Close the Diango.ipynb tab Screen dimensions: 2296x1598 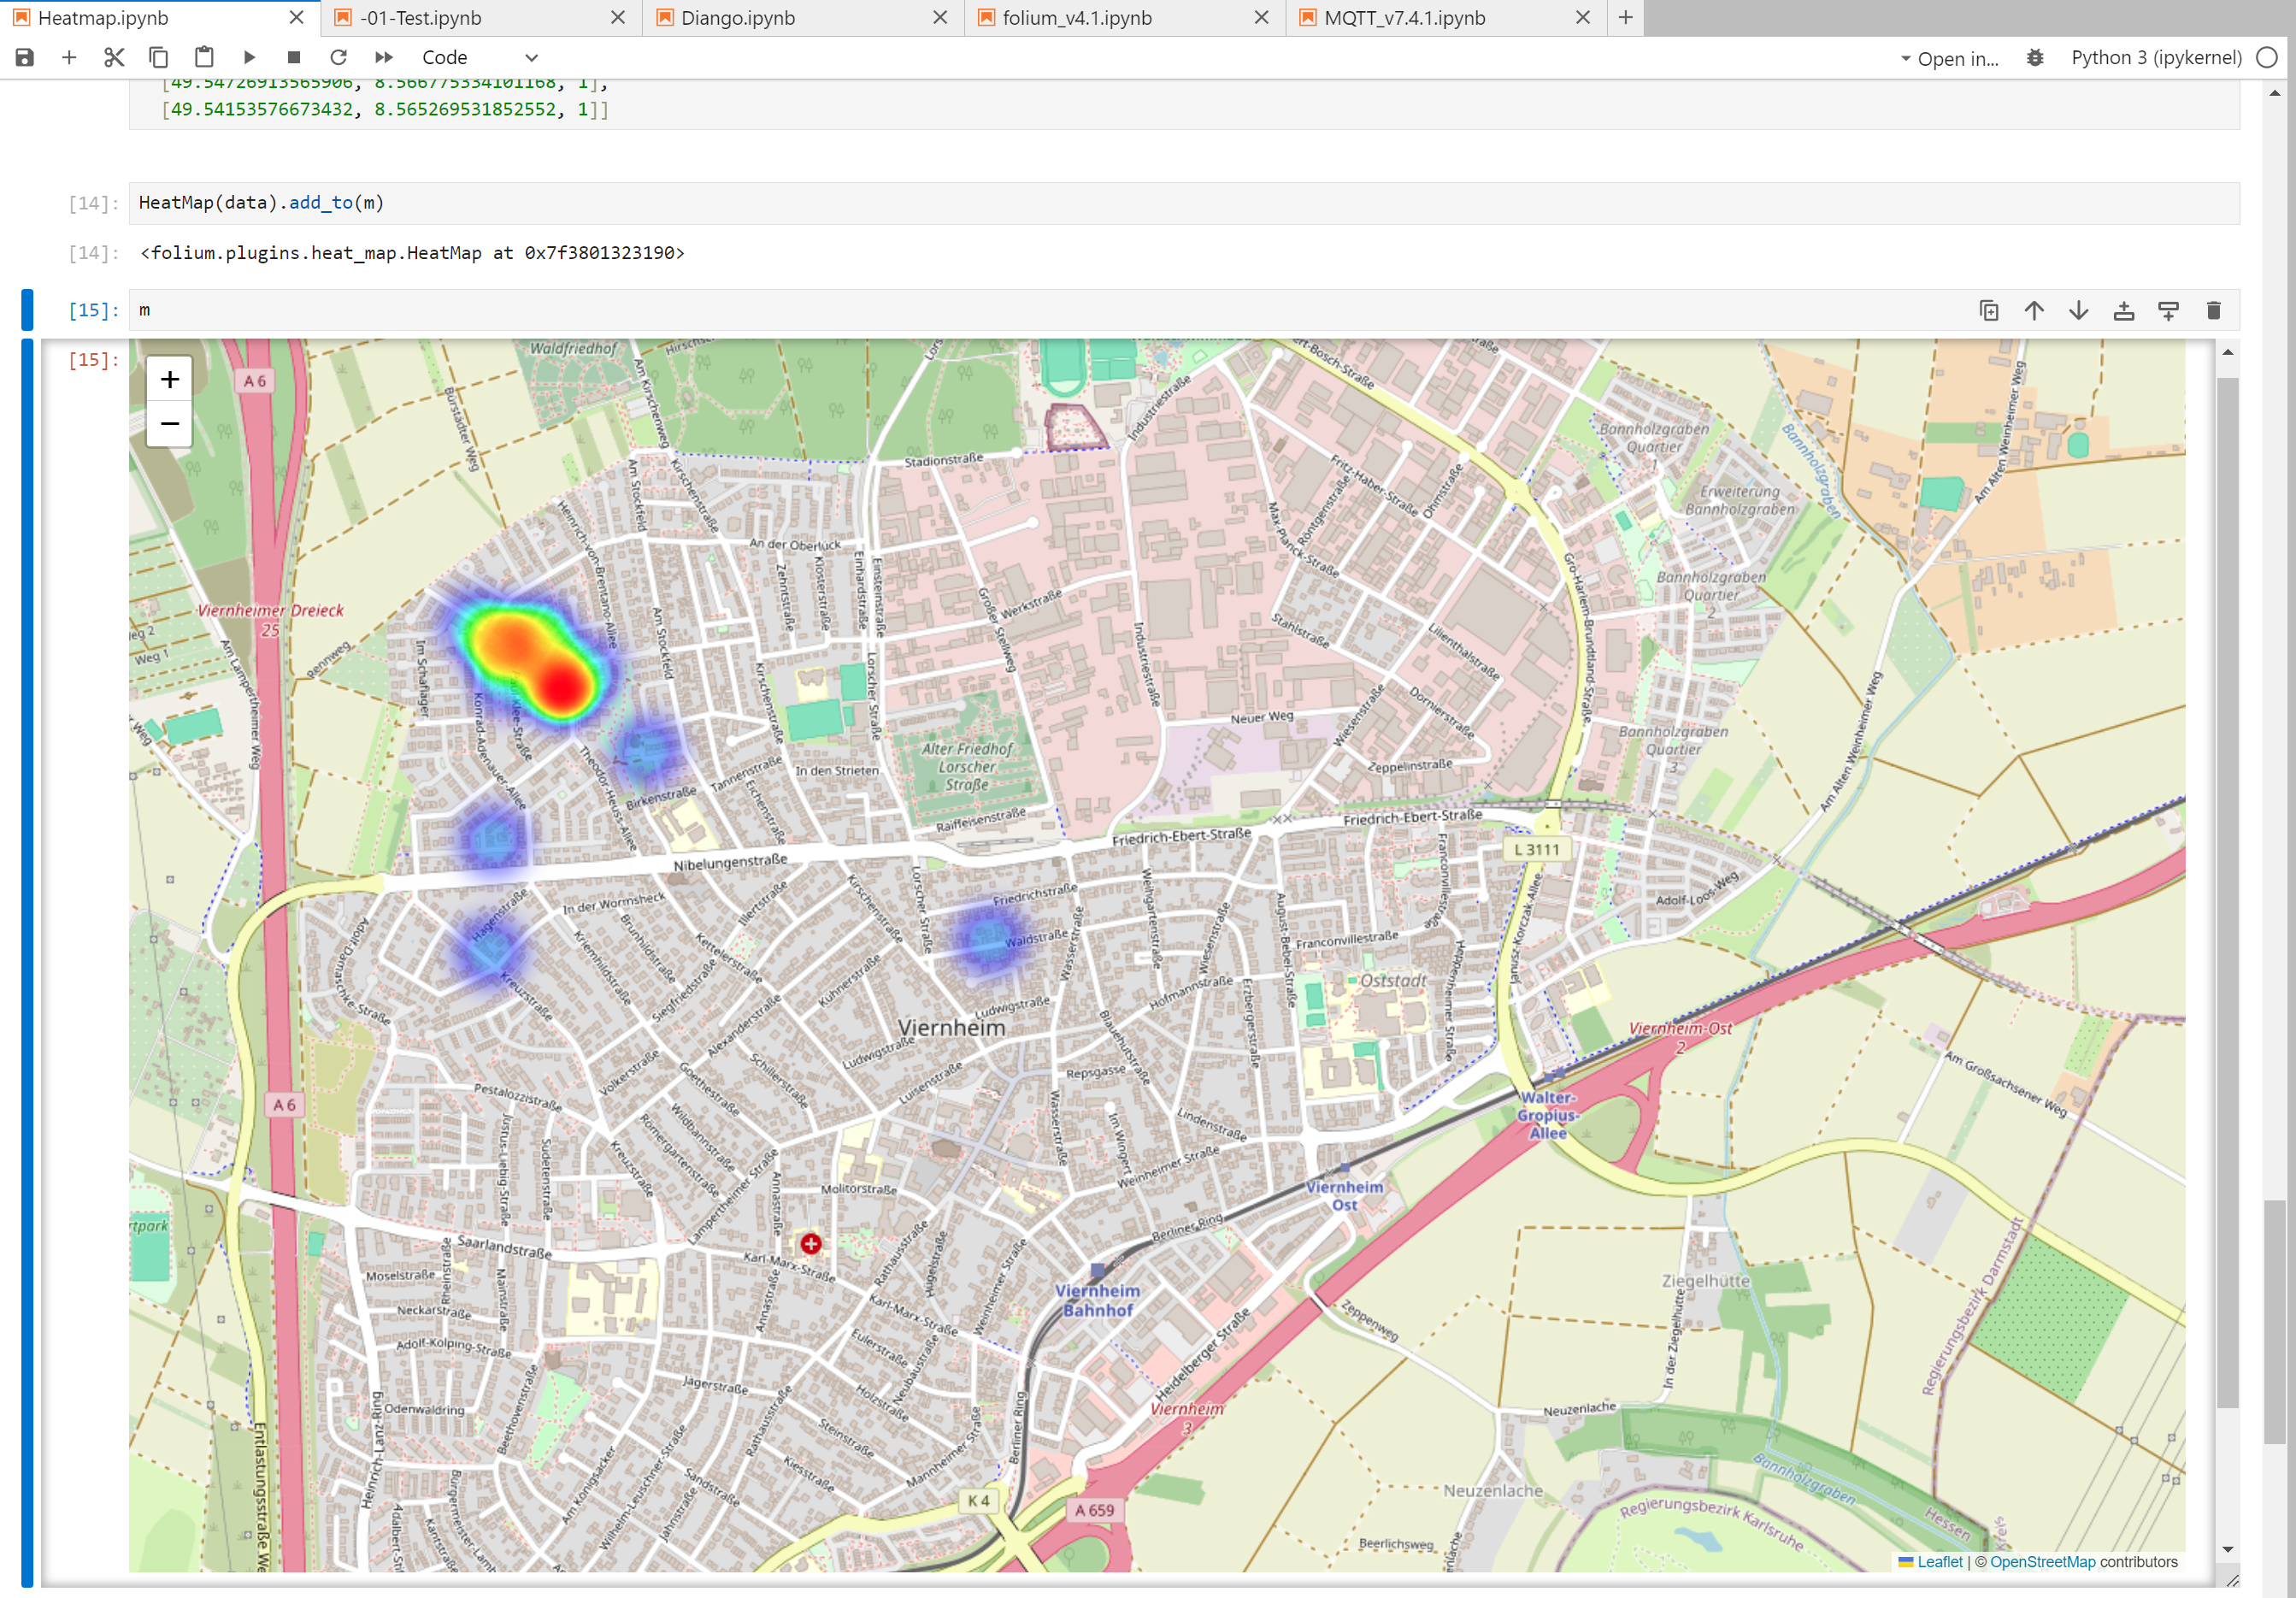939,18
